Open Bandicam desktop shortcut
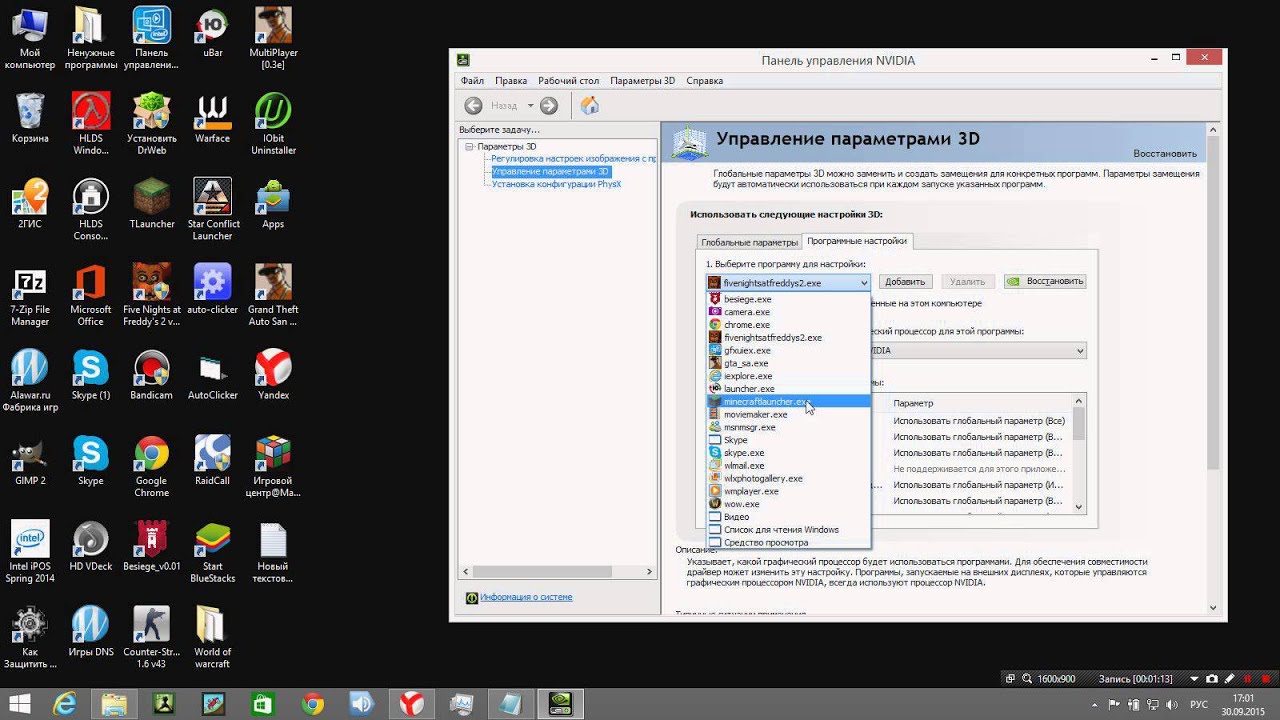This screenshot has width=1280, height=720. coord(152,369)
